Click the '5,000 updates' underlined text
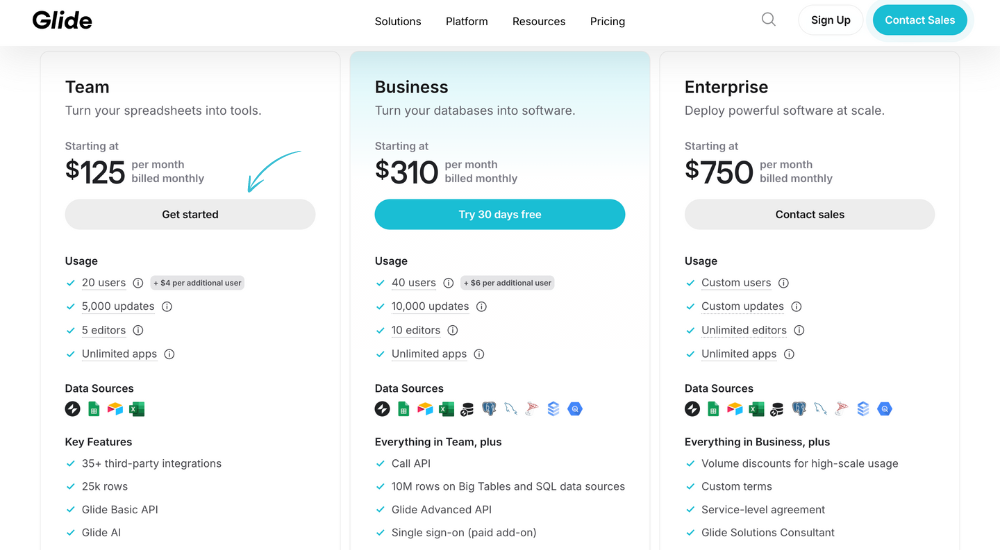This screenshot has height=550, width=1000. [x=118, y=306]
